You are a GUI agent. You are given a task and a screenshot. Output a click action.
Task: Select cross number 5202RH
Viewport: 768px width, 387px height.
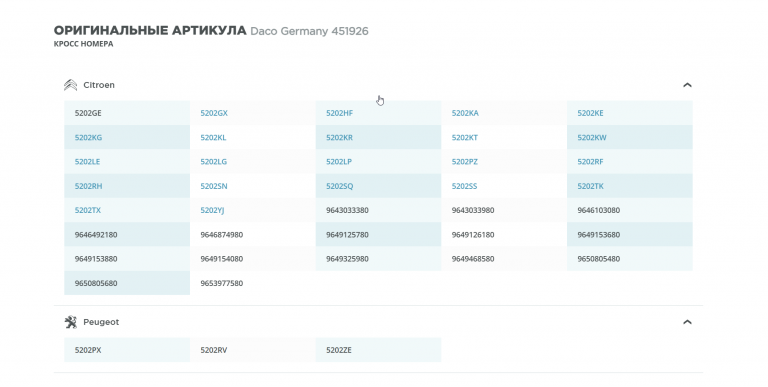pos(88,186)
